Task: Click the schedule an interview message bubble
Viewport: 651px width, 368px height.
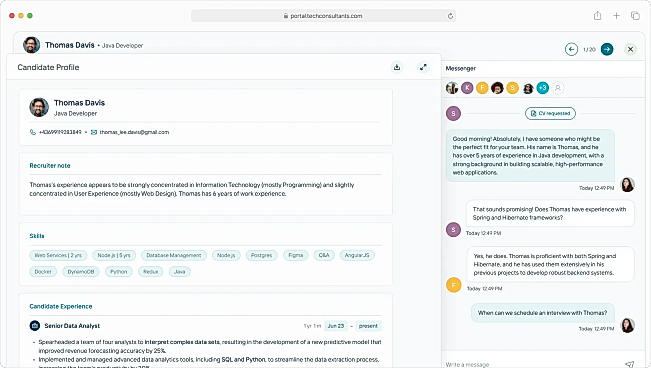Action: click(x=543, y=313)
